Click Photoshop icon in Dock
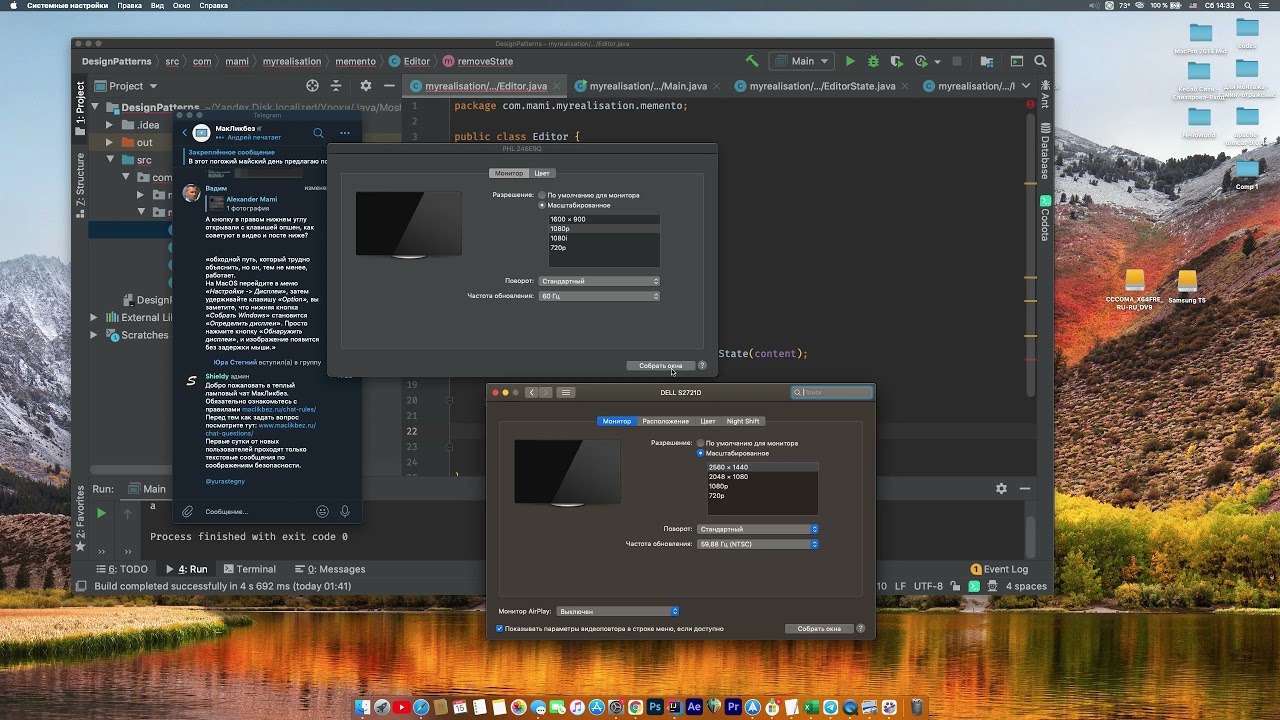Screen dimensions: 1280x720 coord(655,707)
